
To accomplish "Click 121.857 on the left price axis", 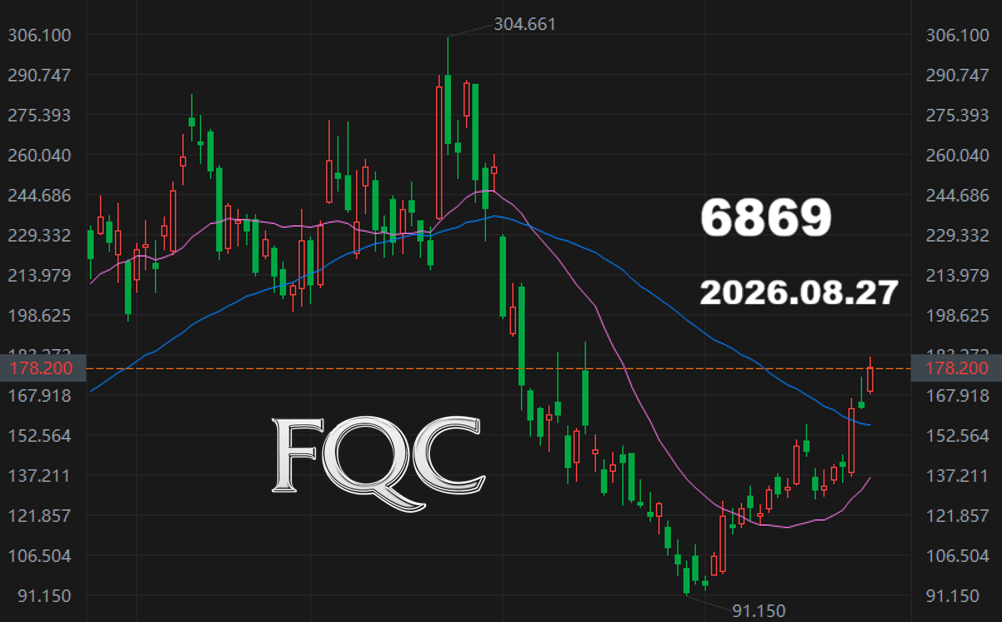I will click(39, 516).
